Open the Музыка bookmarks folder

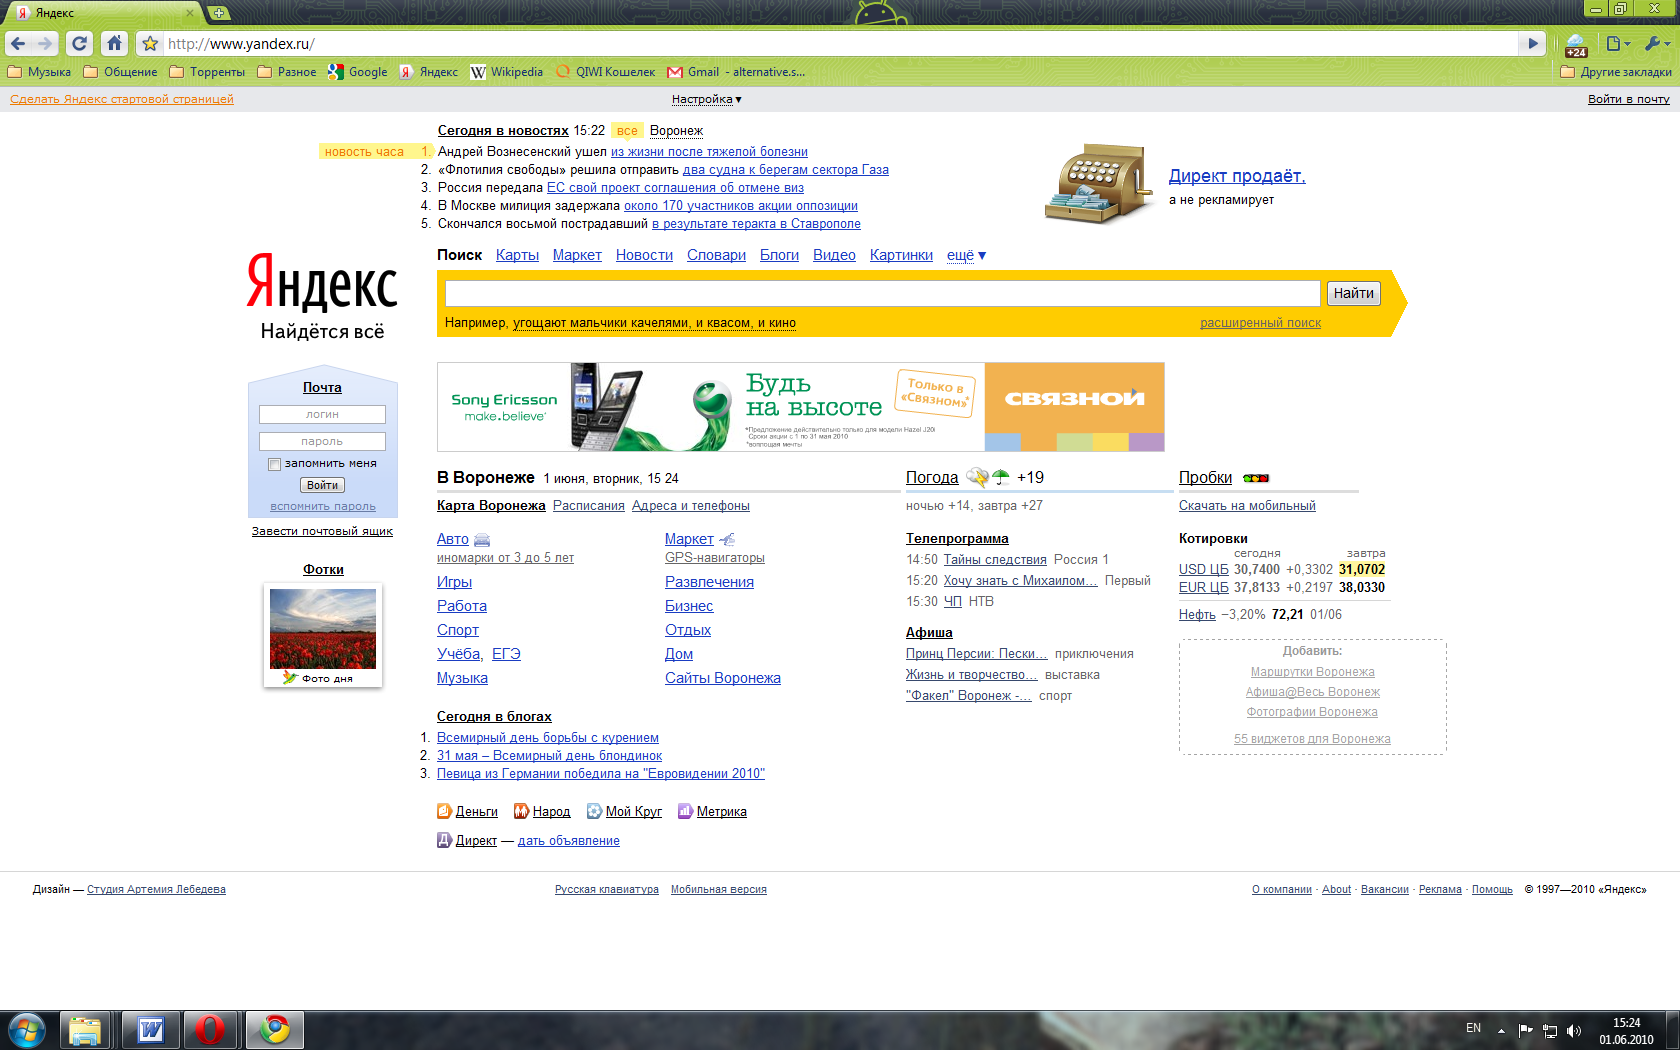pyautogui.click(x=39, y=72)
